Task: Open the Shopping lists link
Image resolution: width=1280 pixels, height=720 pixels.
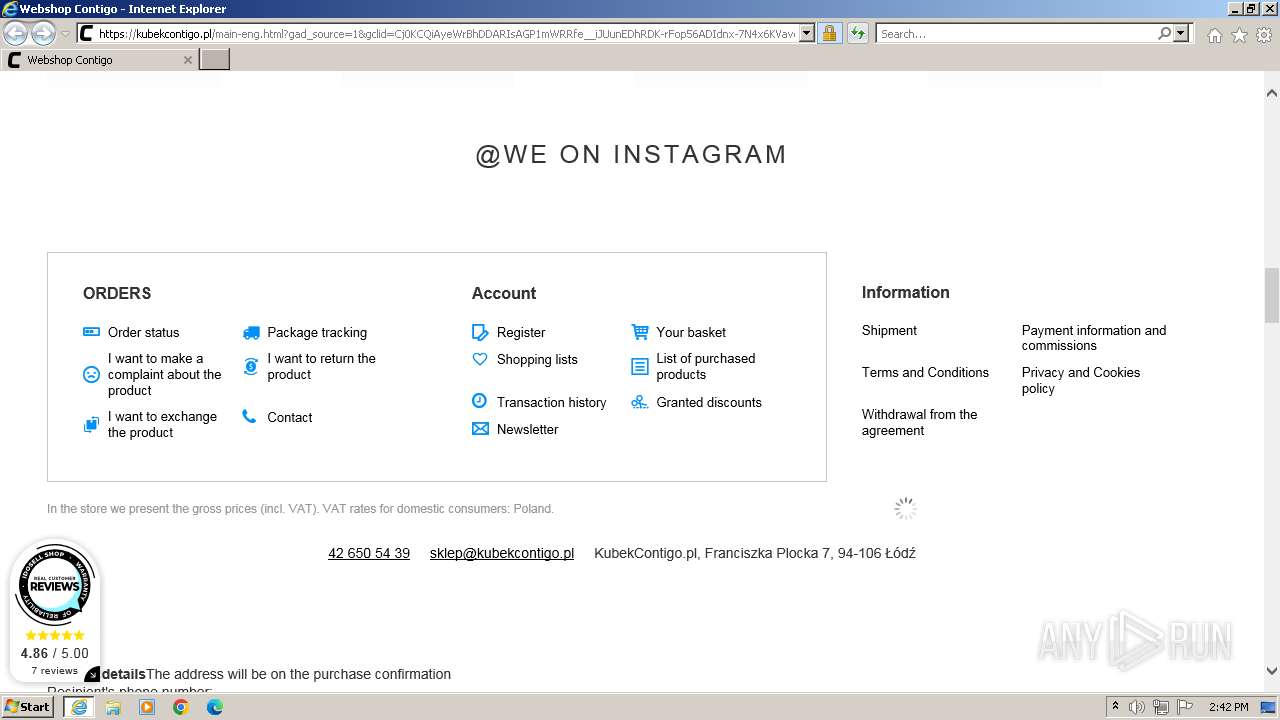Action: click(537, 359)
